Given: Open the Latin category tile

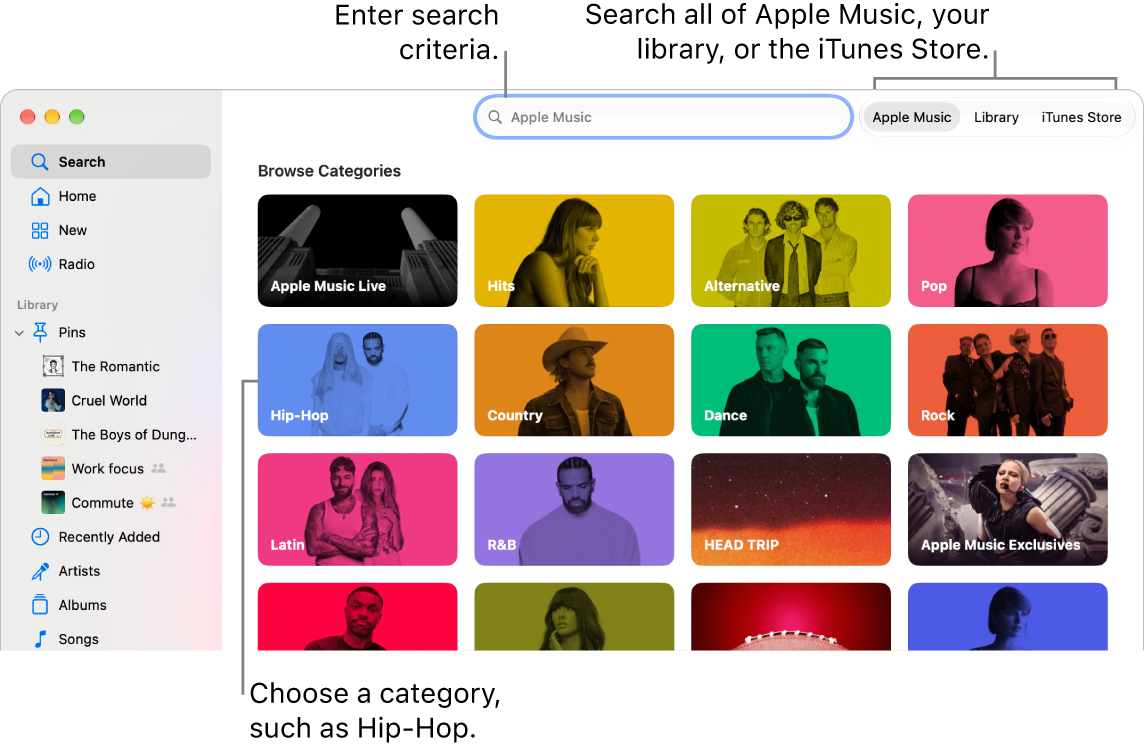Looking at the screenshot, I should 358,509.
